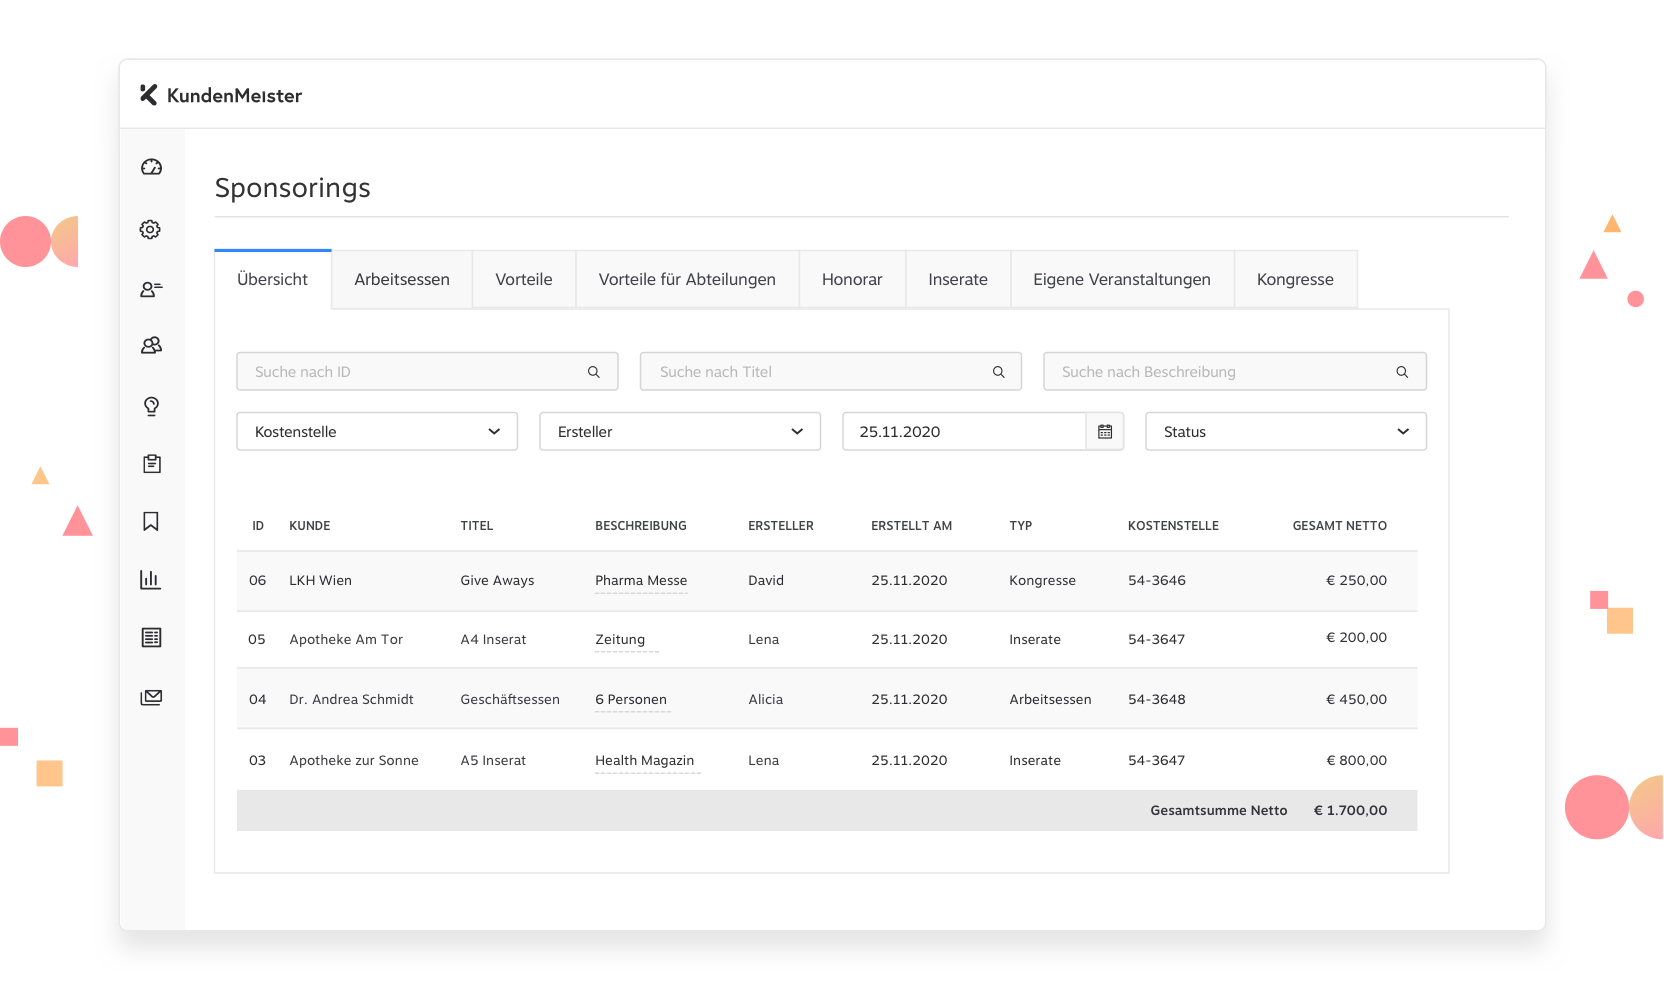Switch to the Honorar tab

tap(852, 279)
